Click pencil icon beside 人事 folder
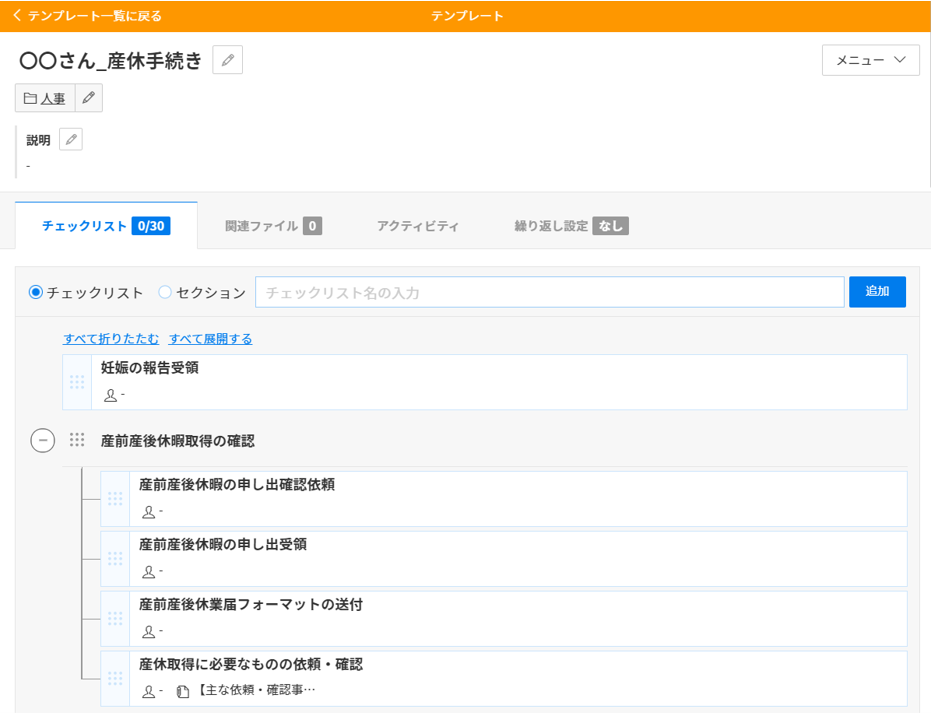931x713 pixels. pyautogui.click(x=89, y=98)
